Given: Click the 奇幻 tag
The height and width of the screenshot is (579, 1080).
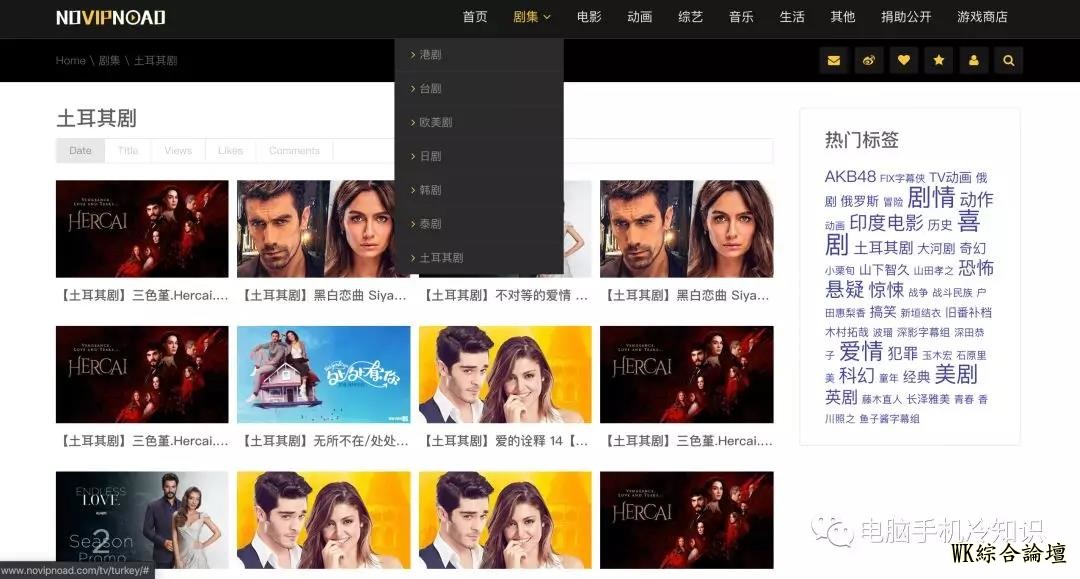Looking at the screenshot, I should tap(973, 248).
